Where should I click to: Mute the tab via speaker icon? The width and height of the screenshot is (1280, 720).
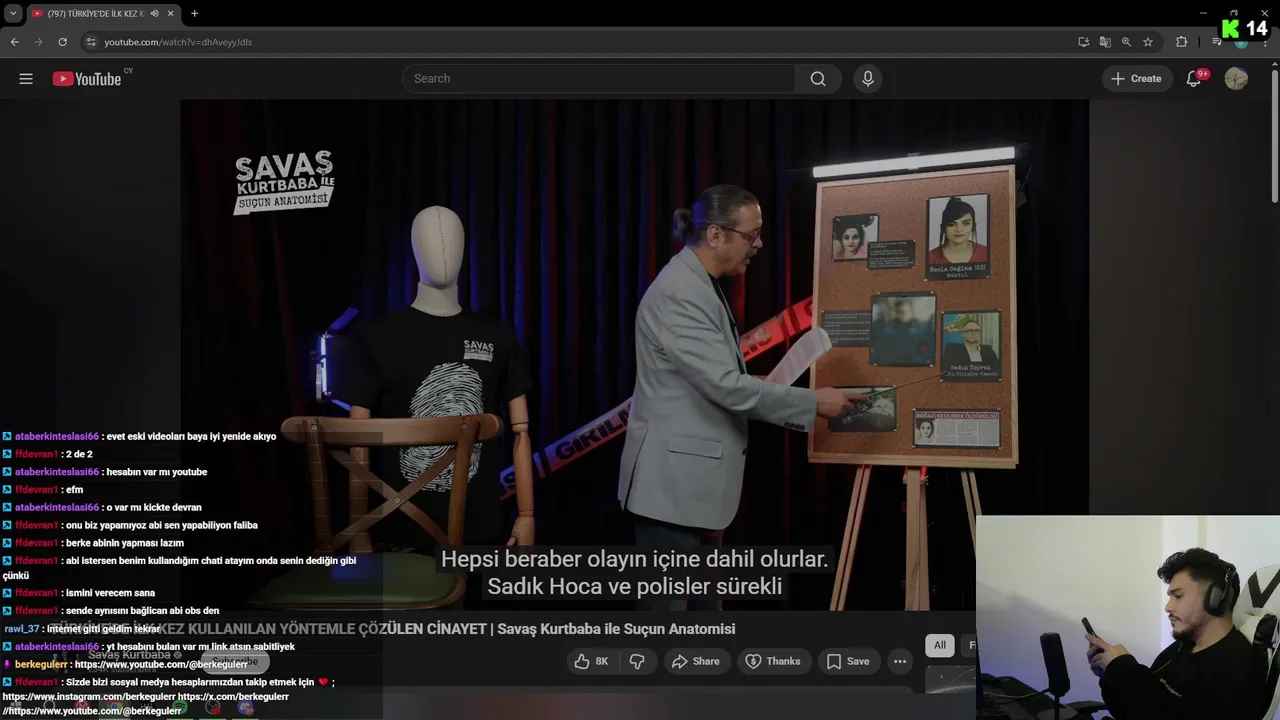[154, 13]
